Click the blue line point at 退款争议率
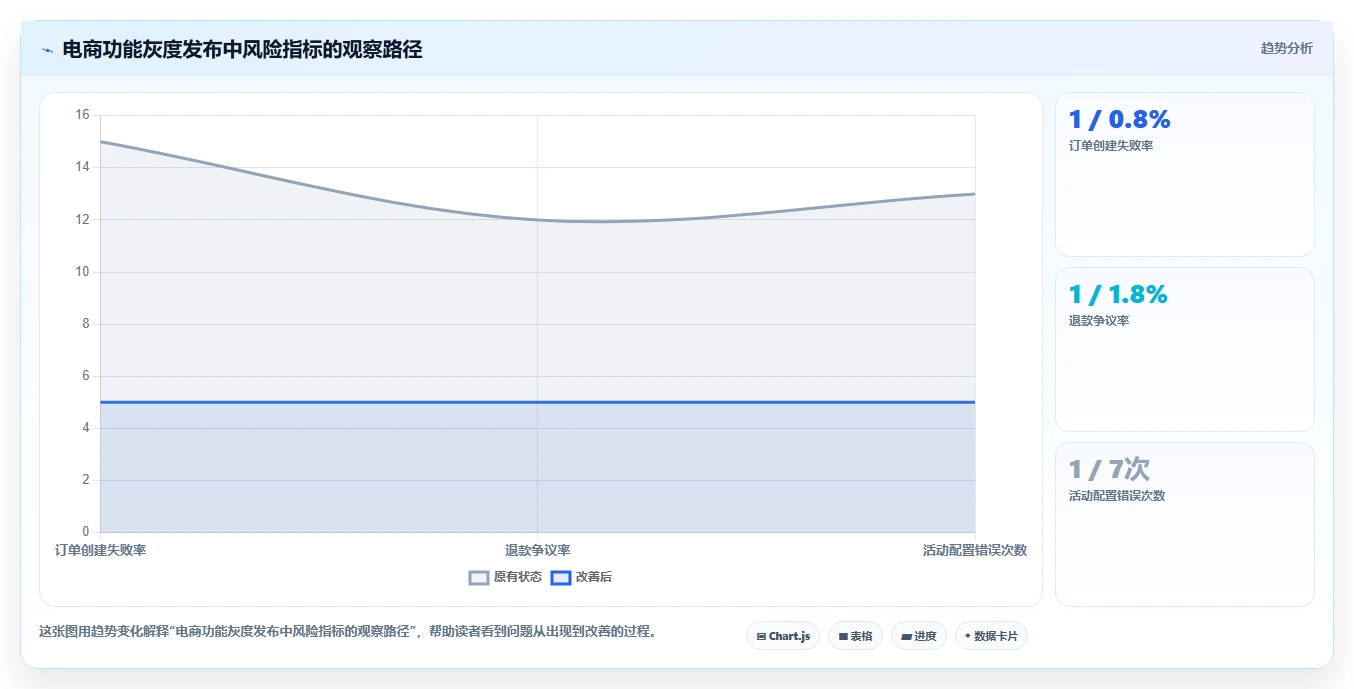 pos(538,402)
